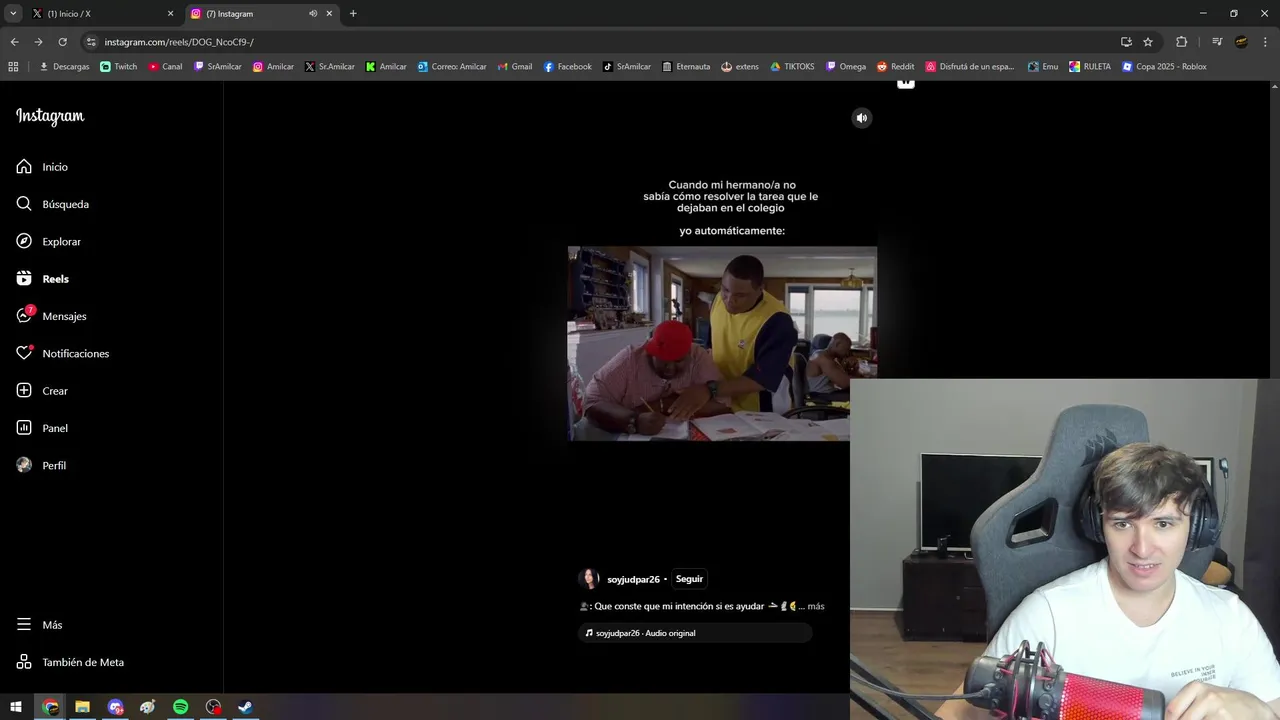Screen dimensions: 1280x720
Task: Open Más menu in sidebar
Action: pos(39,625)
